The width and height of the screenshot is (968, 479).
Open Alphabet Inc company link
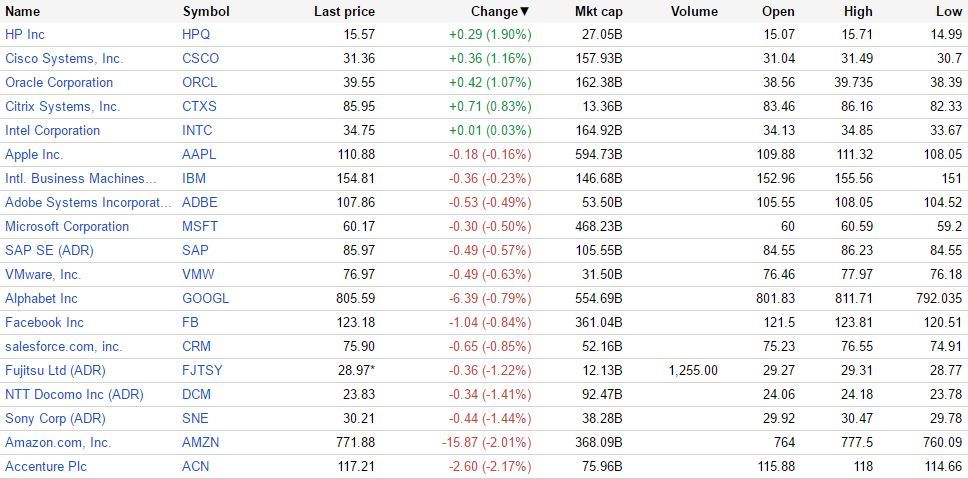[41, 298]
